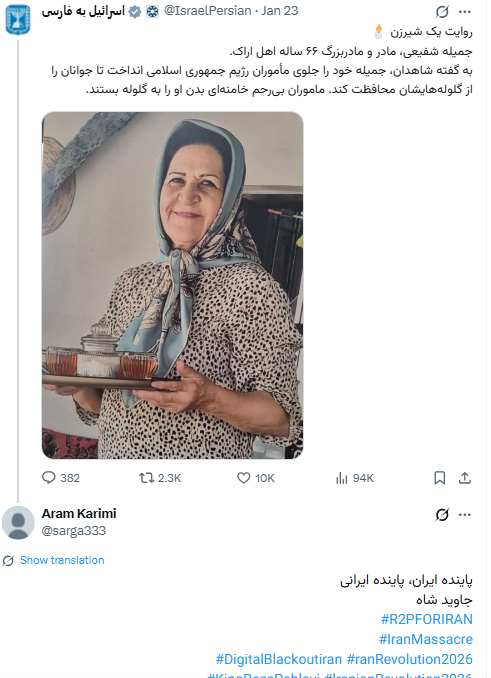Open the #IranMassacre hashtag
The height and width of the screenshot is (678, 491).
[x=426, y=639]
